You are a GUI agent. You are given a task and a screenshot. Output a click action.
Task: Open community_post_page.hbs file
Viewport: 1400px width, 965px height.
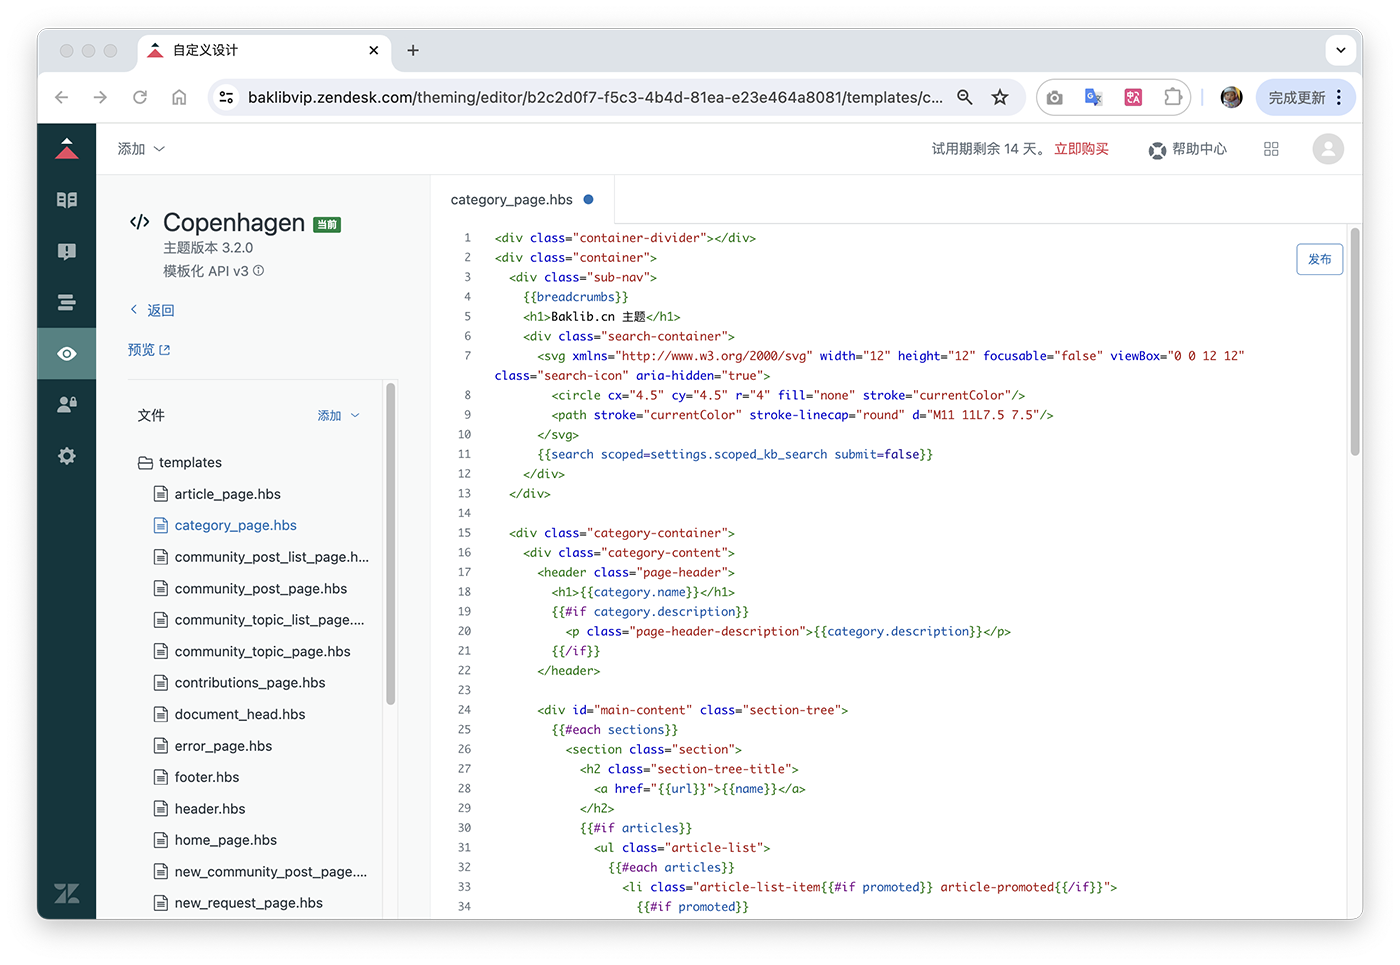pyautogui.click(x=250, y=589)
